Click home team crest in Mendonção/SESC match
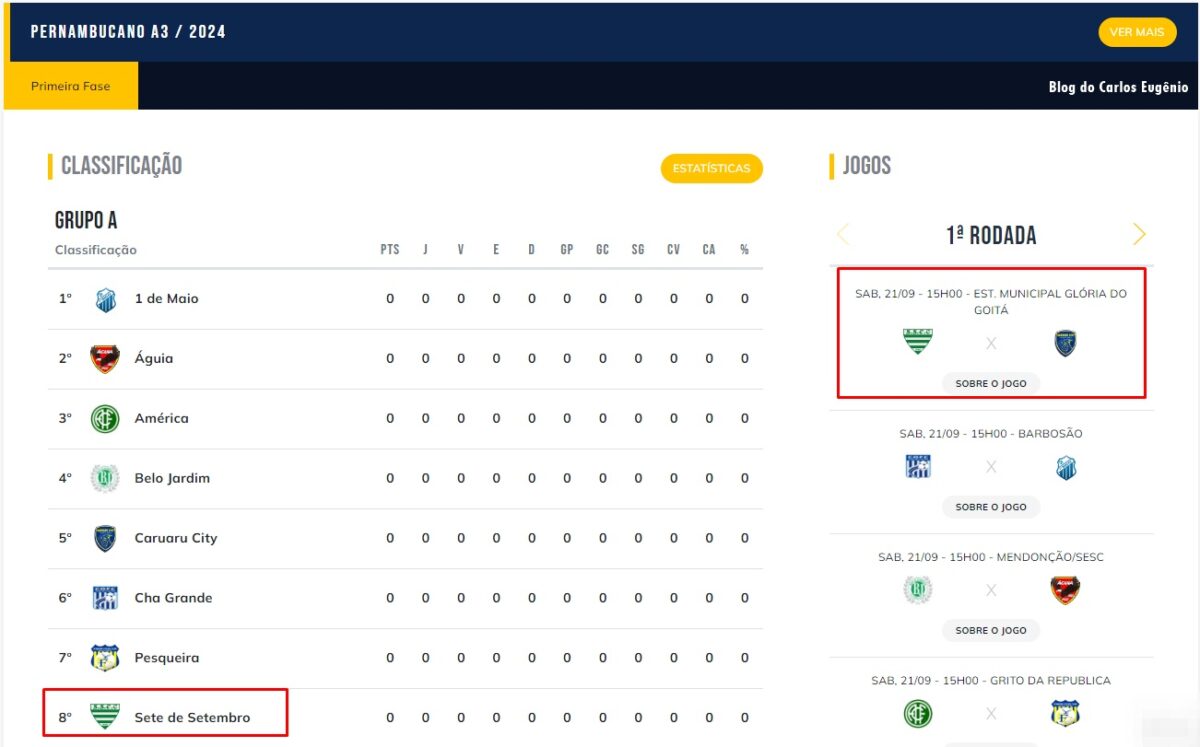This screenshot has width=1200, height=747. pos(917,590)
